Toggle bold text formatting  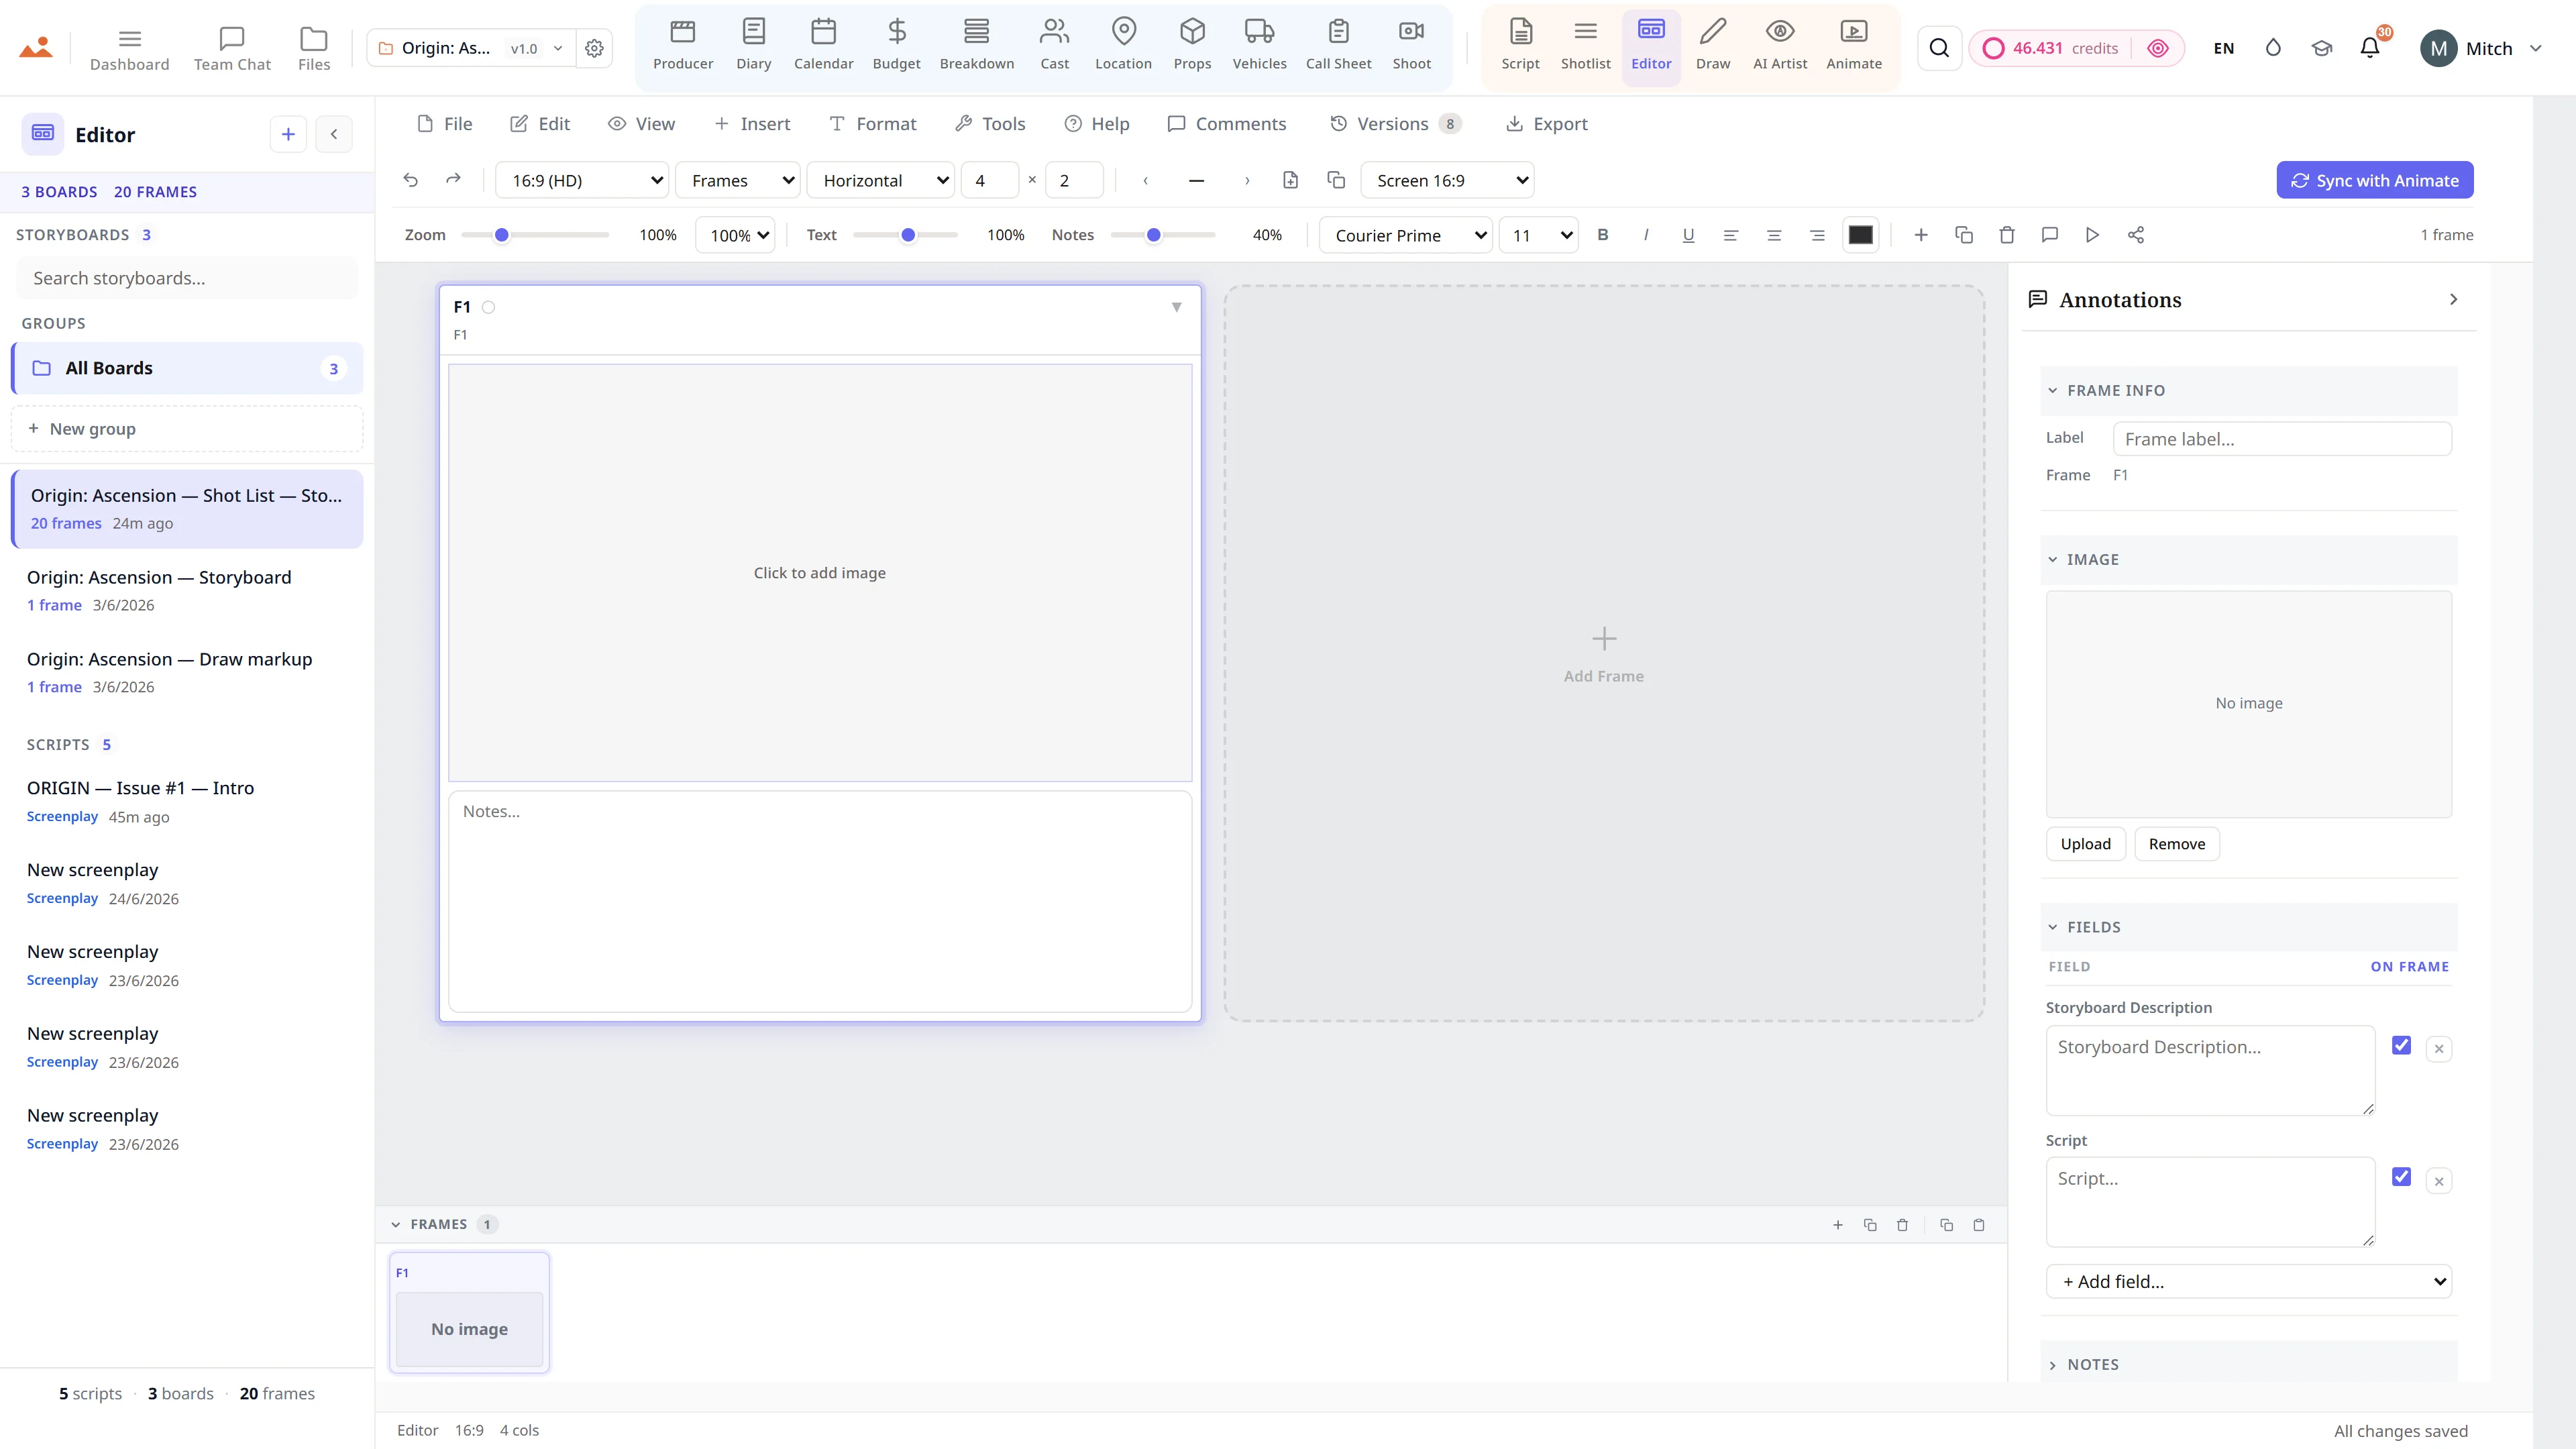click(1603, 235)
